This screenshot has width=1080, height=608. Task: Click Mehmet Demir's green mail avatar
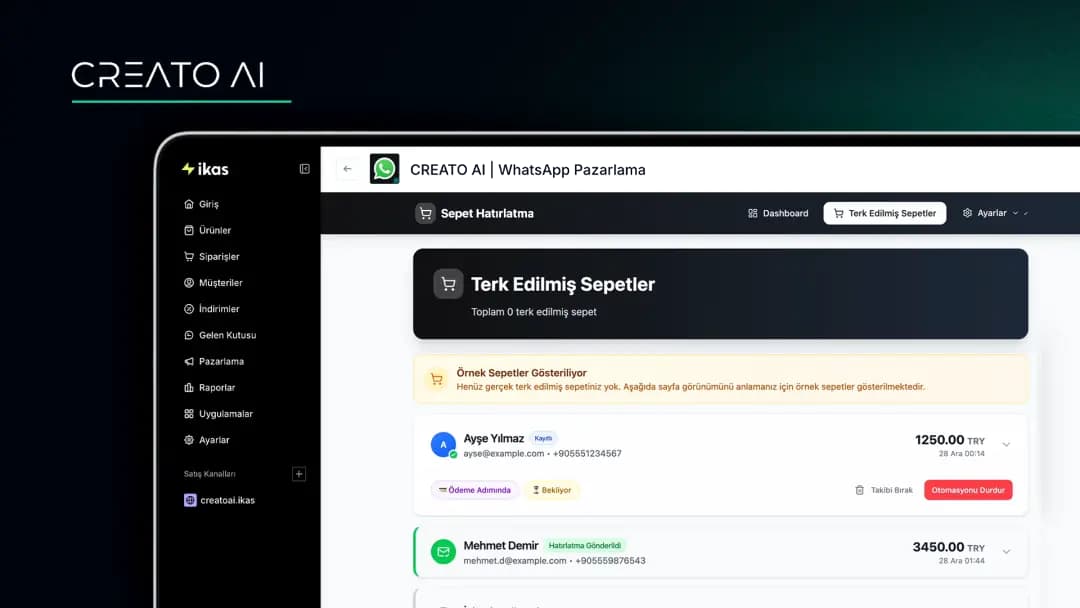[x=443, y=552]
